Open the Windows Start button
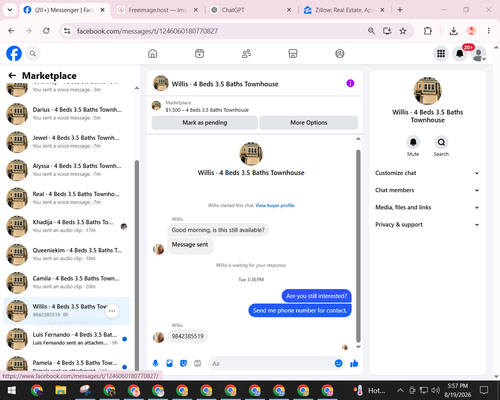The width and height of the screenshot is (500, 400). [x=12, y=390]
